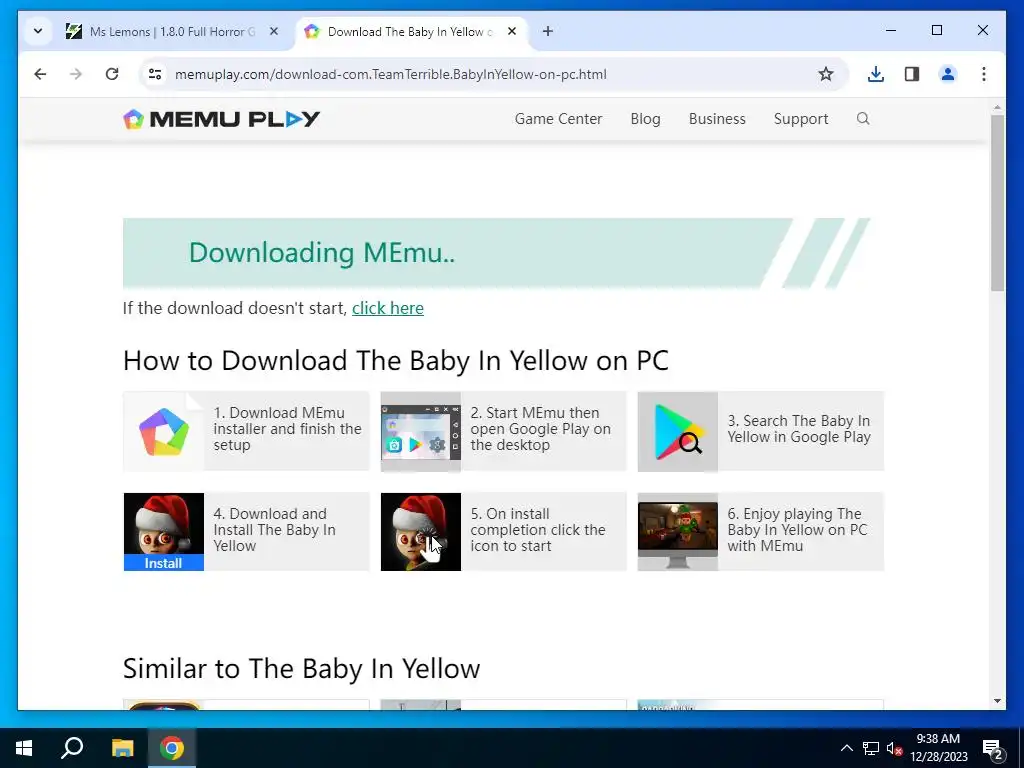Open the Windows Start menu
This screenshot has height=768, width=1024.
[x=24, y=748]
